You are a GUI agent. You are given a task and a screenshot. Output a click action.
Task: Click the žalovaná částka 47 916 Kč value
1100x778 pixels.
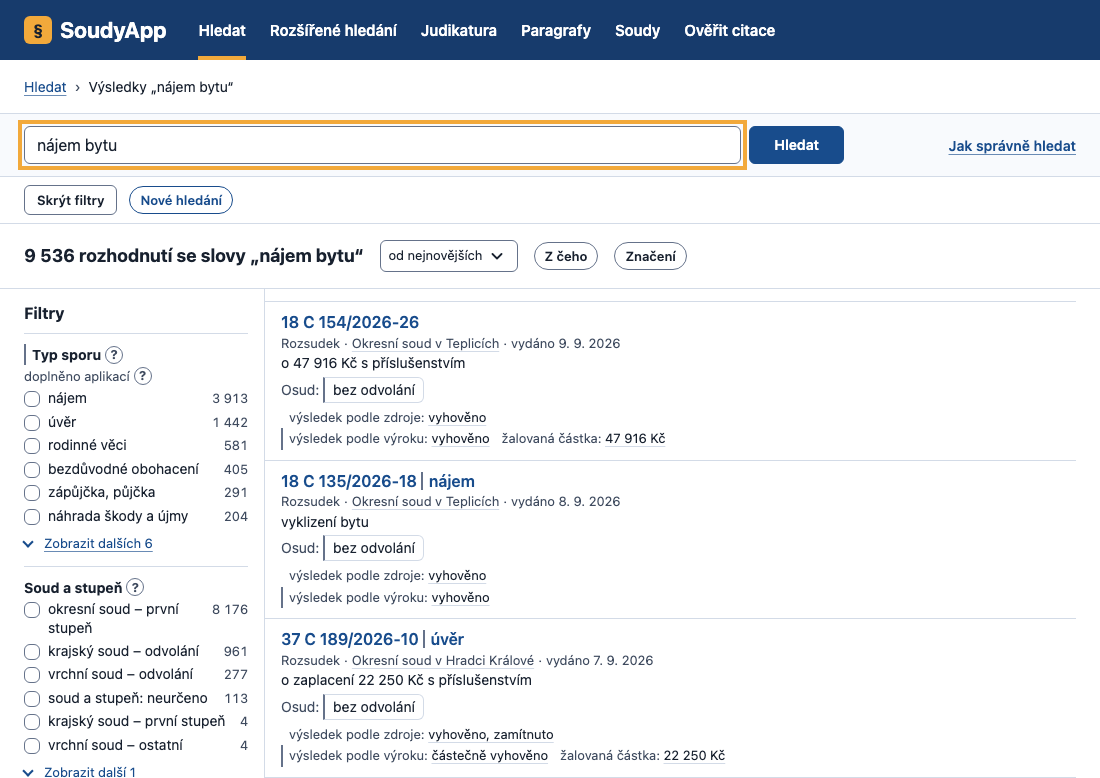635,438
